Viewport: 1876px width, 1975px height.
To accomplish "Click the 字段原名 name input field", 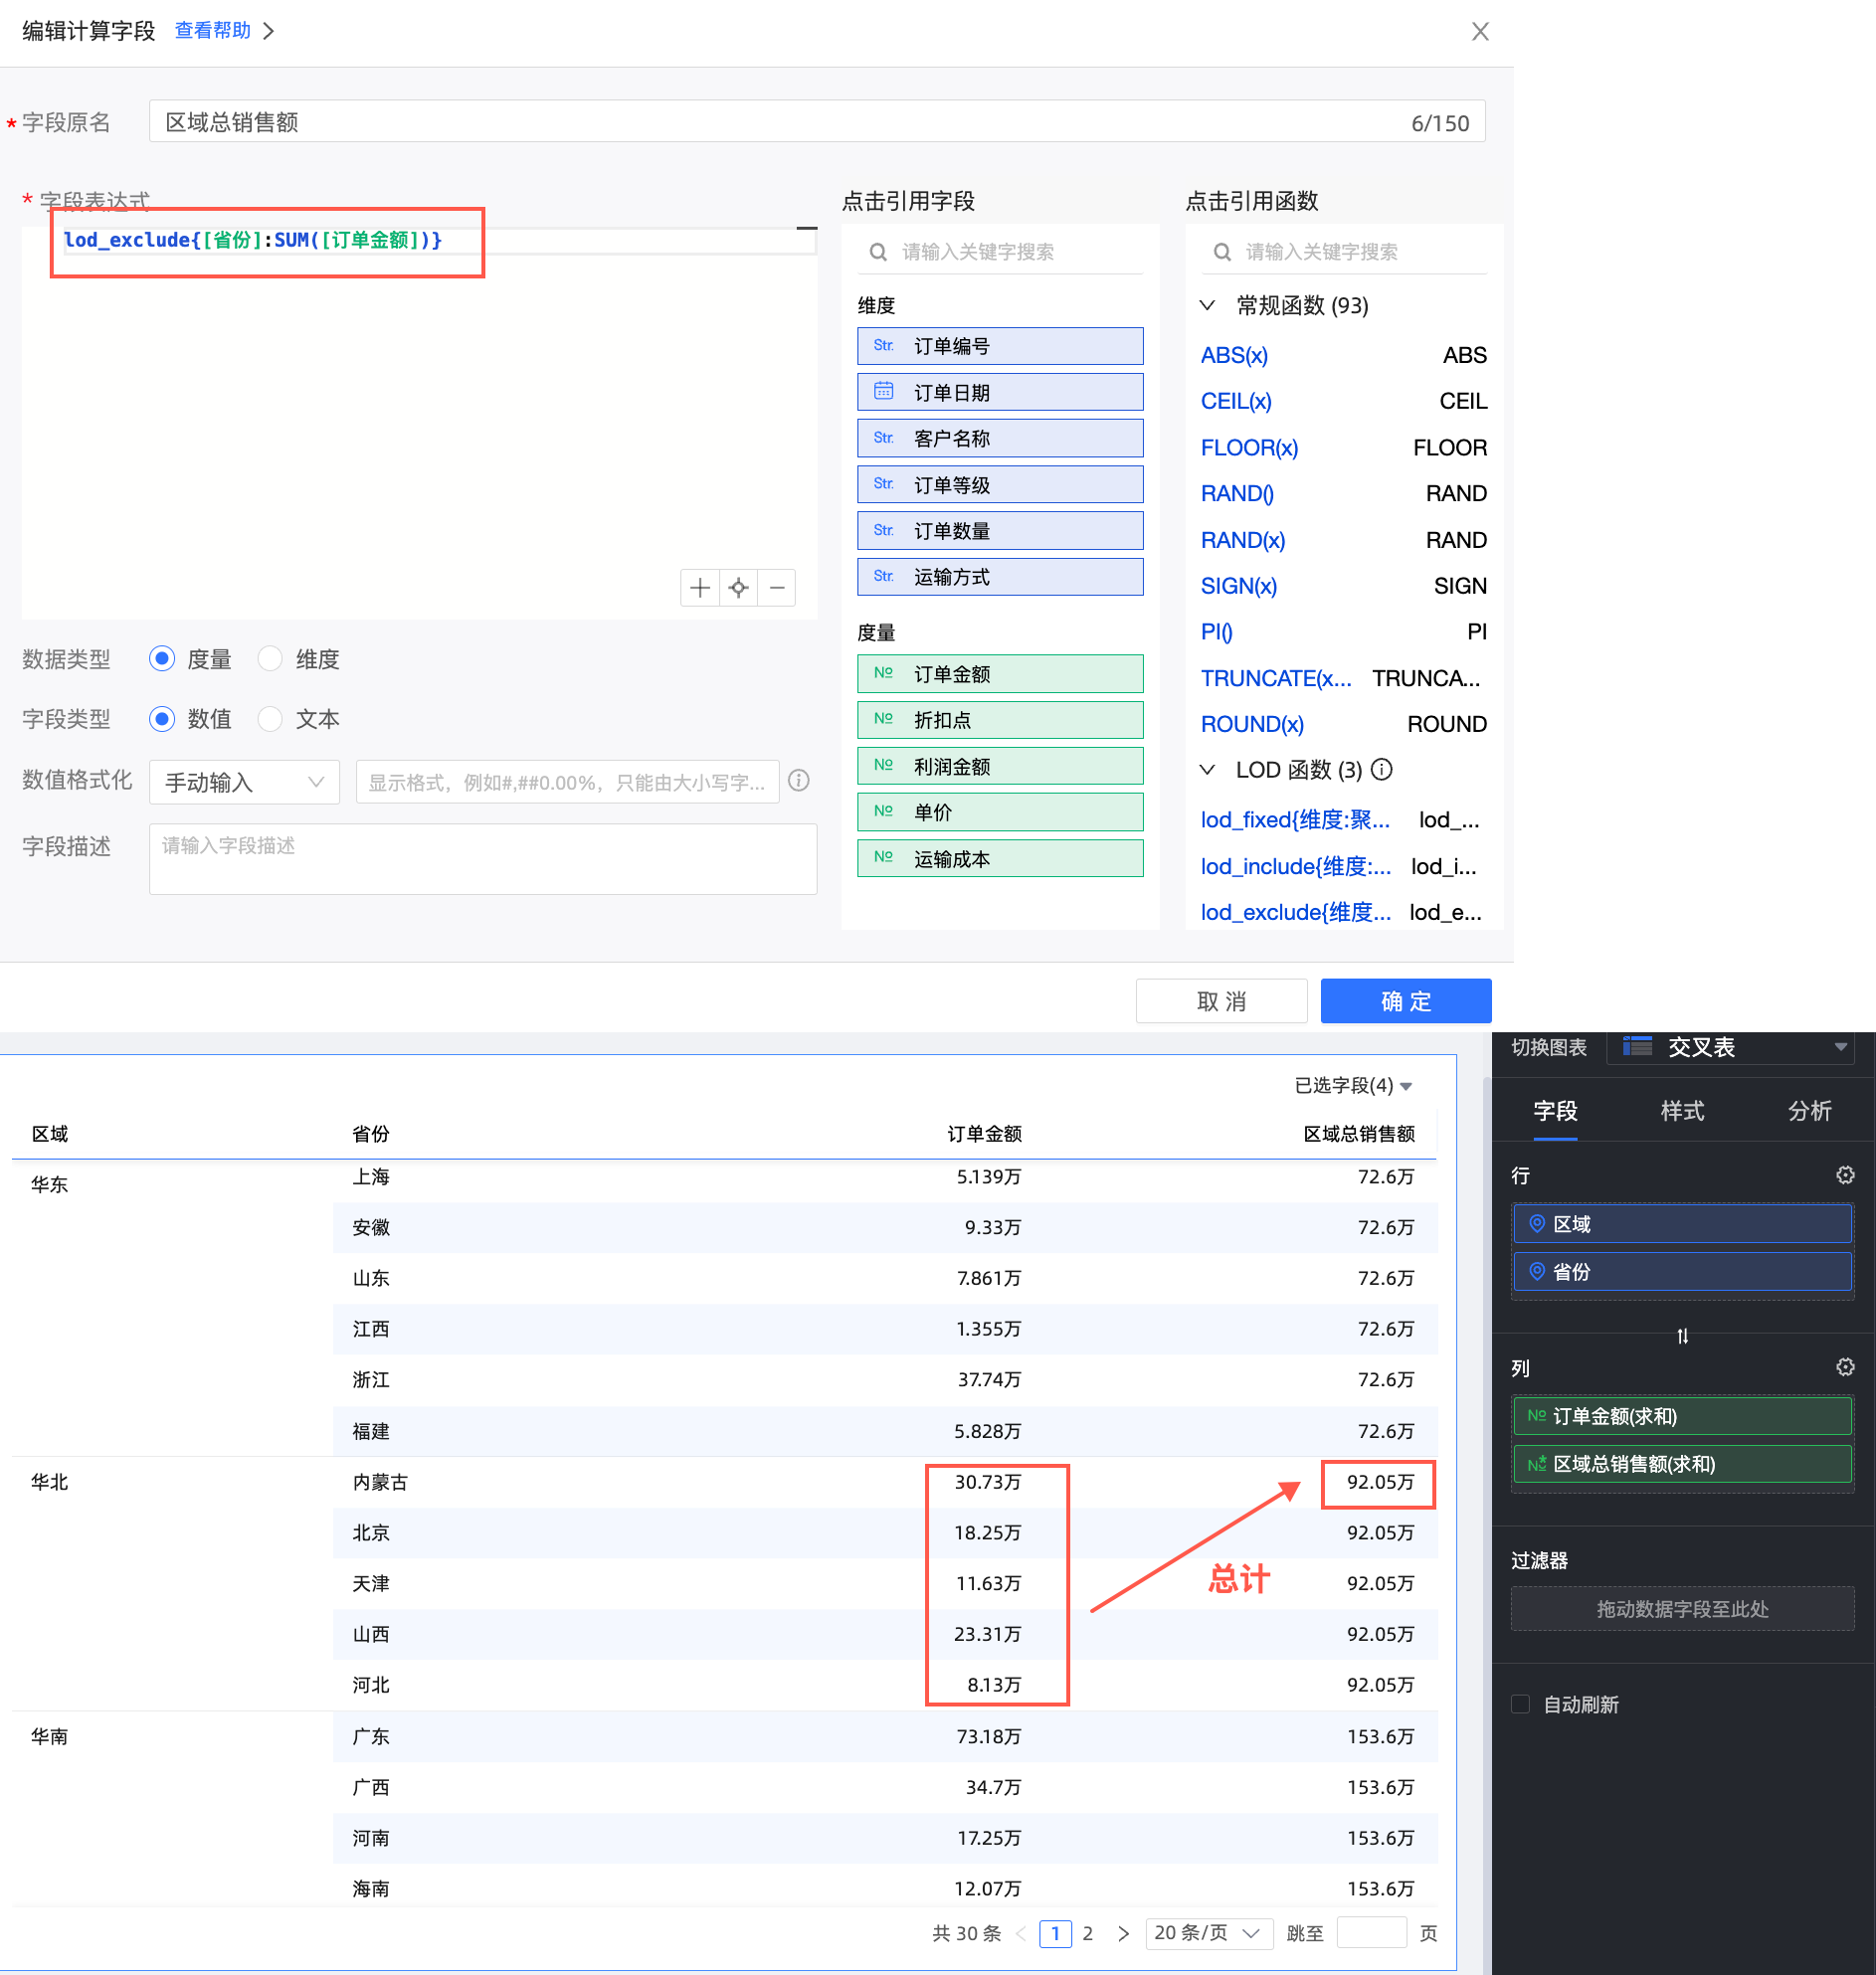I will click(x=817, y=122).
